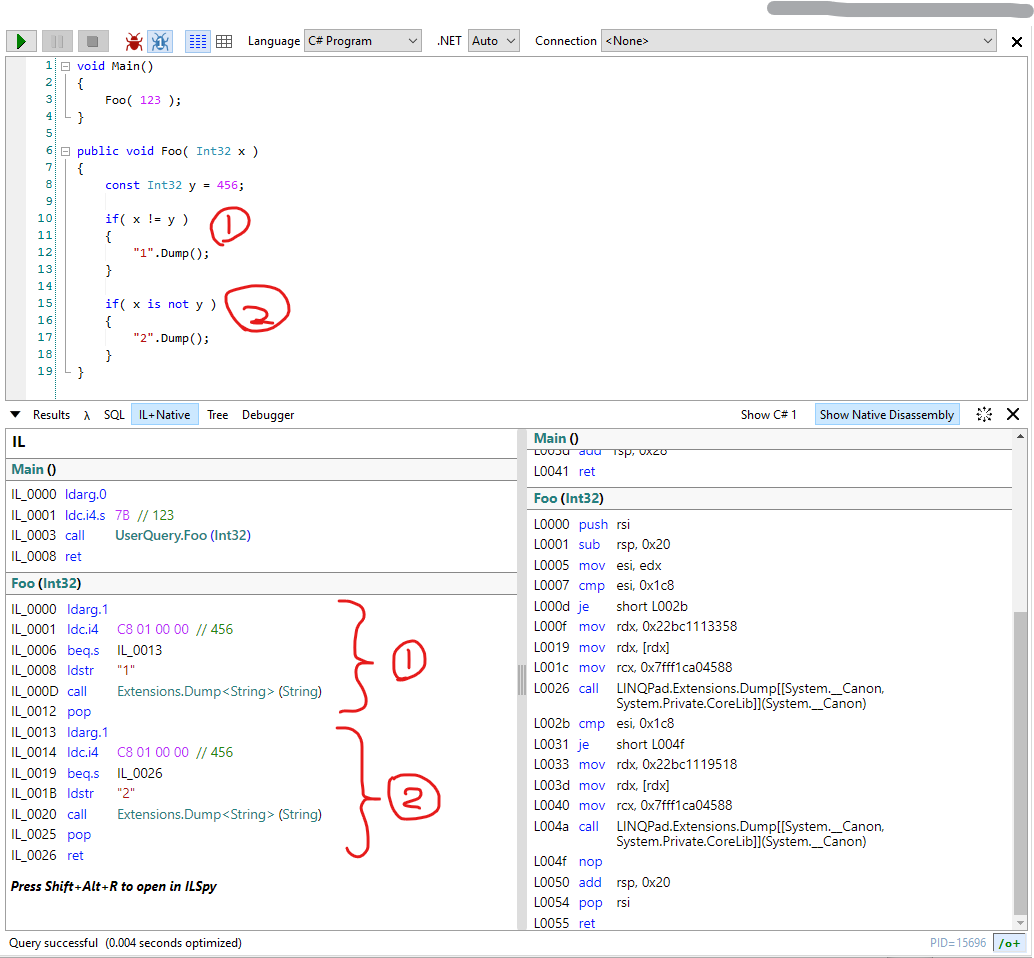Click the IL_0001 ldc.i4.s 7B row
This screenshot has height=958, width=1034.
[92, 515]
